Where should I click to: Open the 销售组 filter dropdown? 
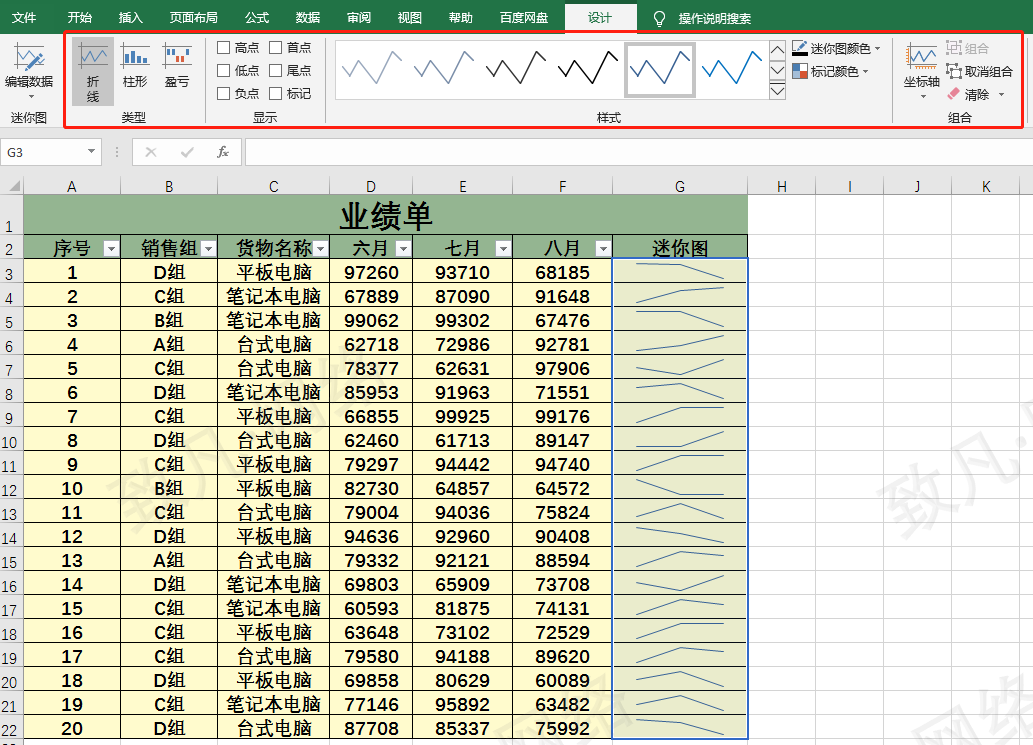click(x=208, y=248)
